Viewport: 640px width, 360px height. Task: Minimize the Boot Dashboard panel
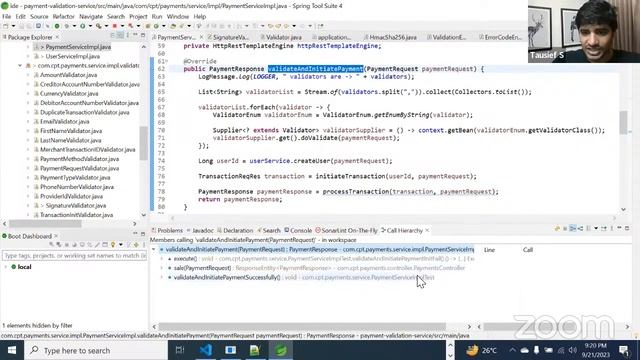point(135,234)
